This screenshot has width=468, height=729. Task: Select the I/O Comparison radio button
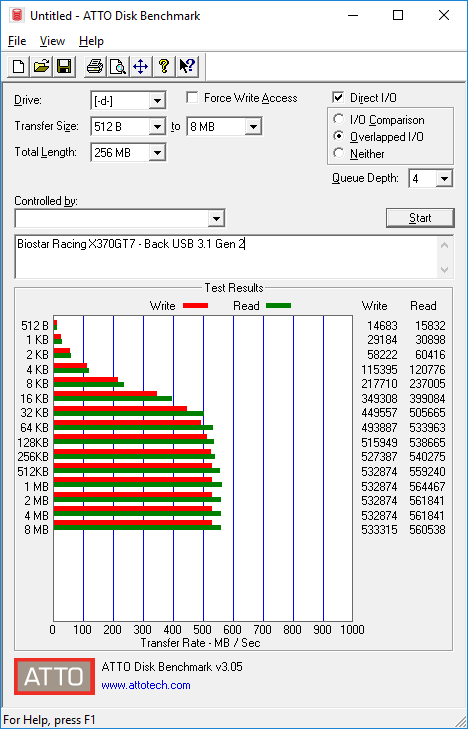(339, 119)
